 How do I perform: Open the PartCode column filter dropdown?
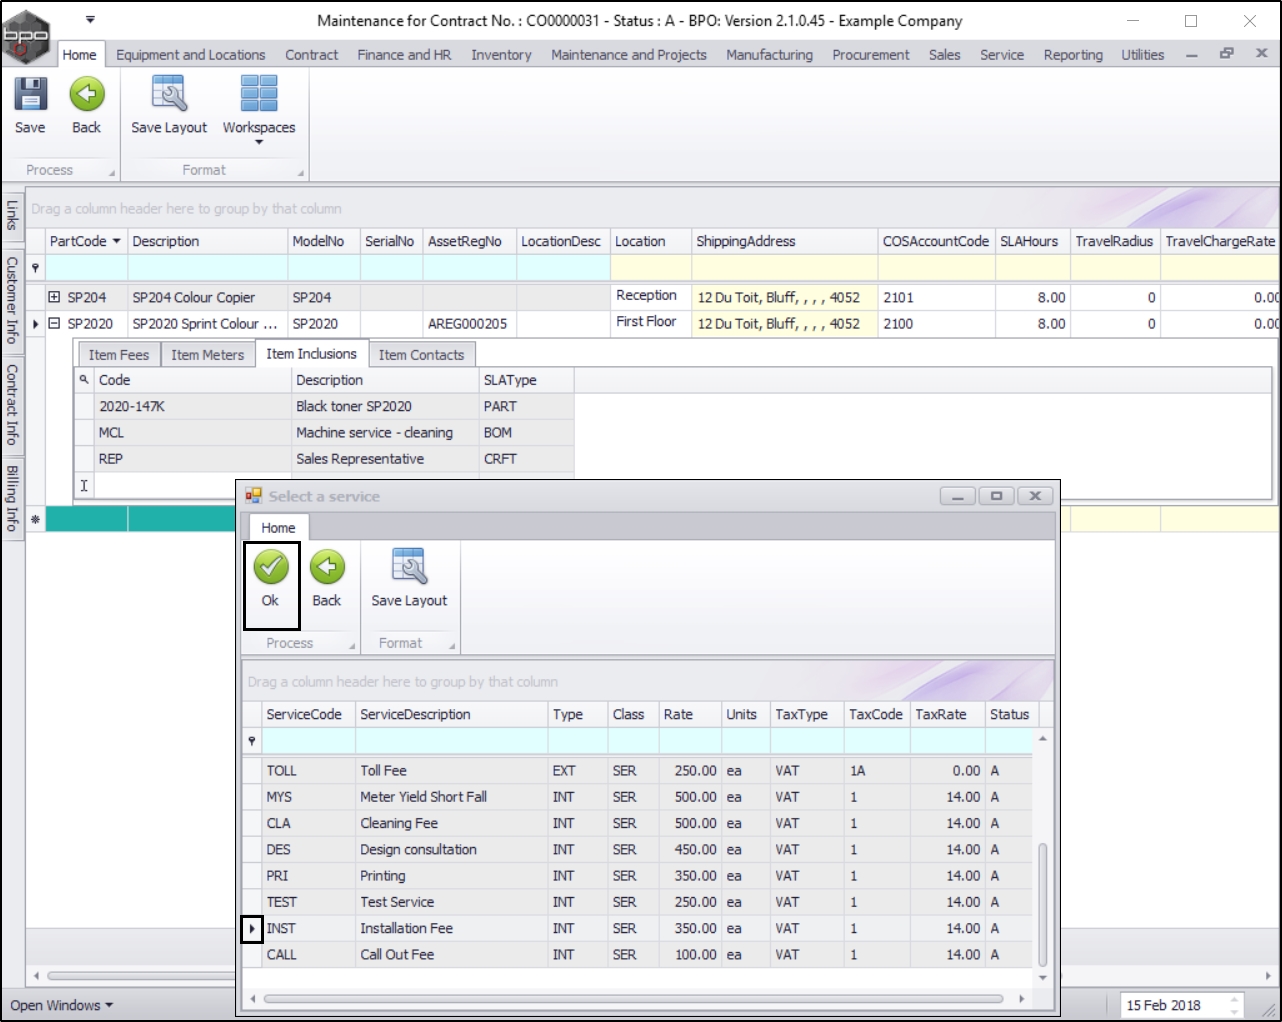coord(116,241)
